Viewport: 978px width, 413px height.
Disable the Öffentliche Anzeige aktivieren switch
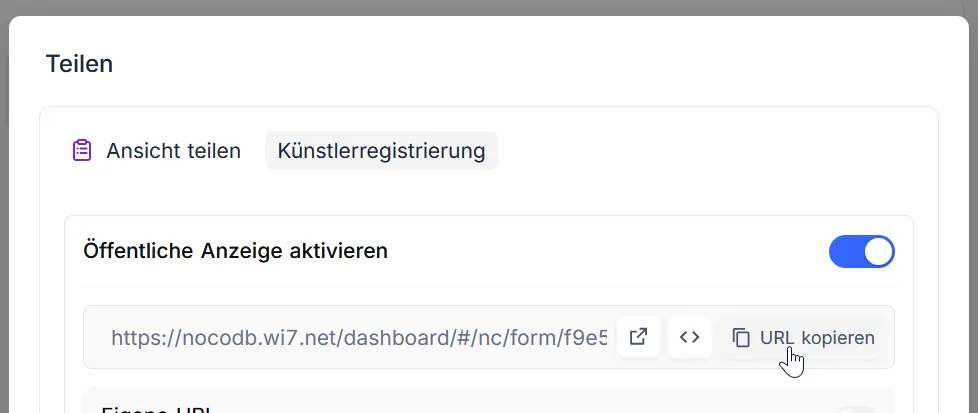pos(861,252)
